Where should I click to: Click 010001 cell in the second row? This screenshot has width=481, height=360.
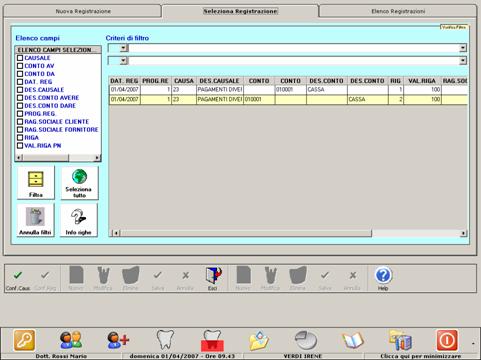coord(259,99)
